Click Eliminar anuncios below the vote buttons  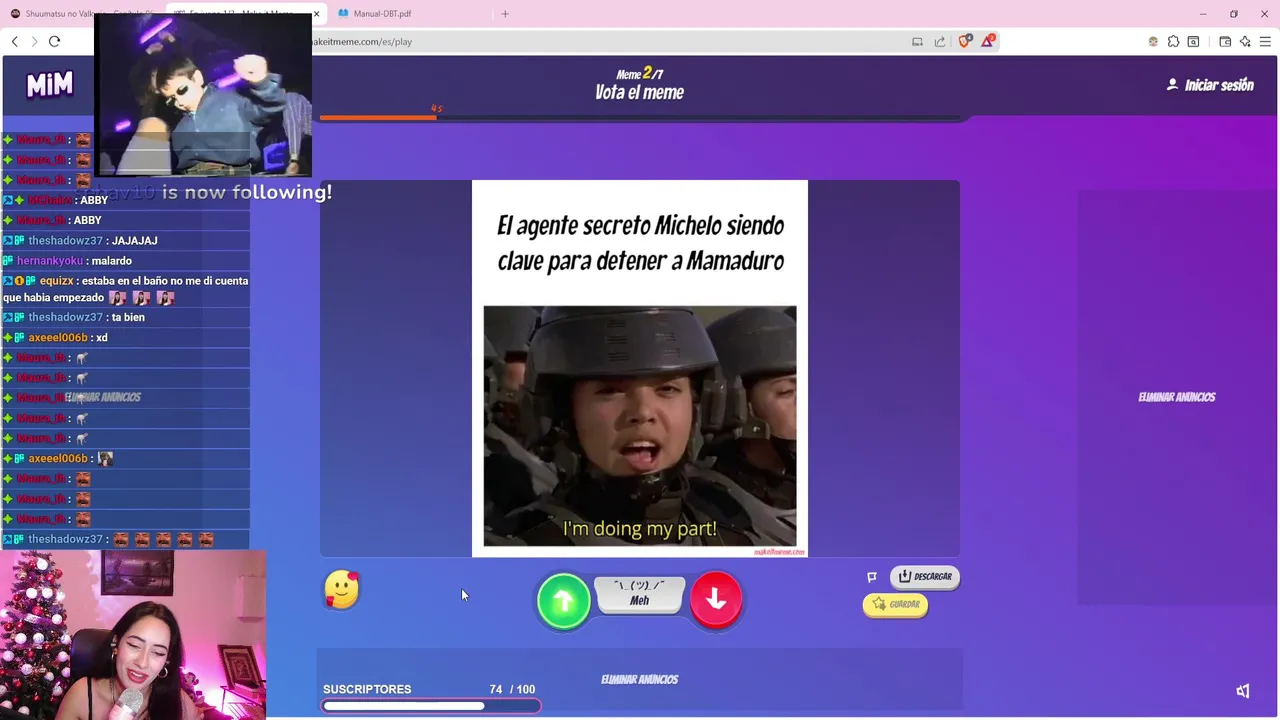640,679
